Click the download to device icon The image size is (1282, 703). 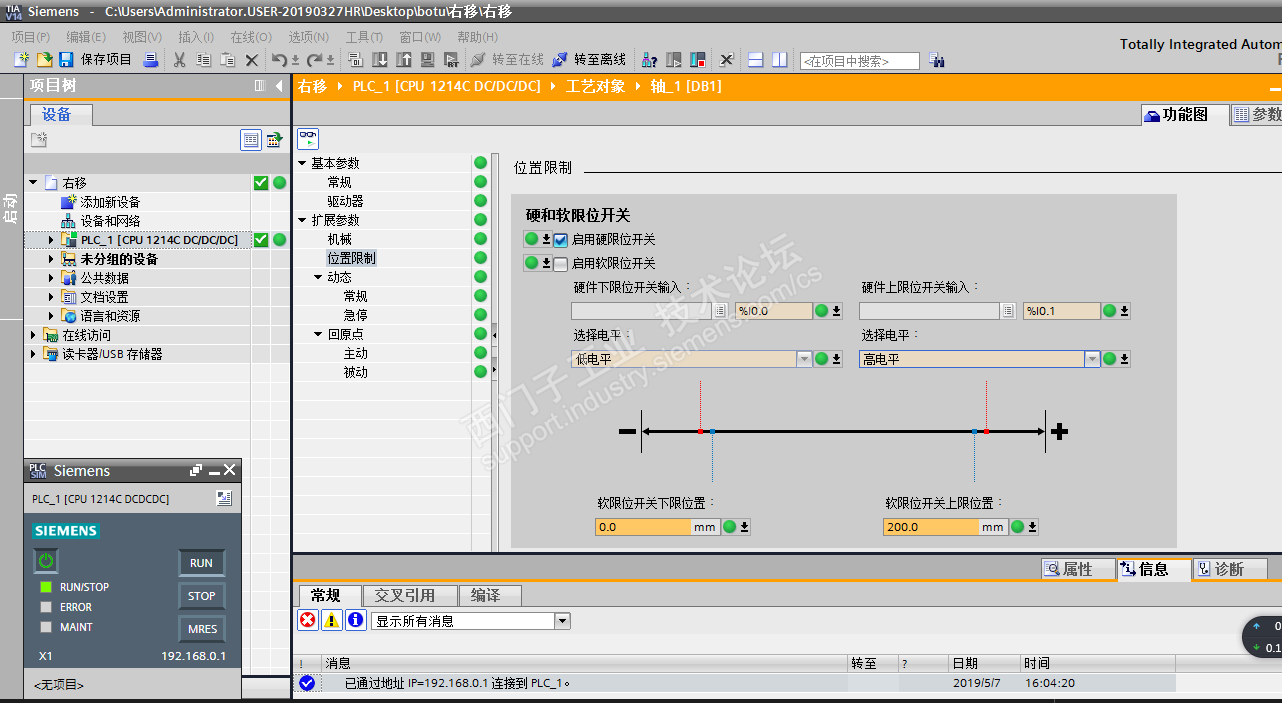coord(380,60)
